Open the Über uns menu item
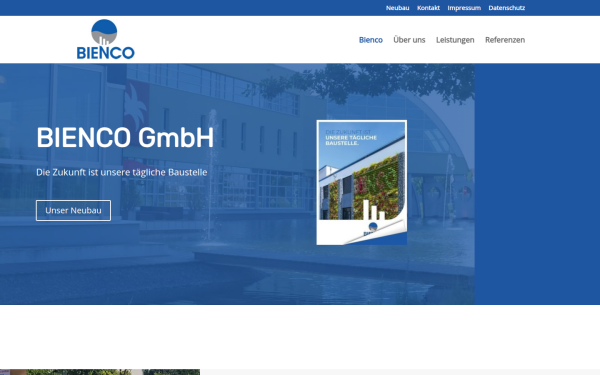This screenshot has width=600, height=375. [x=409, y=40]
